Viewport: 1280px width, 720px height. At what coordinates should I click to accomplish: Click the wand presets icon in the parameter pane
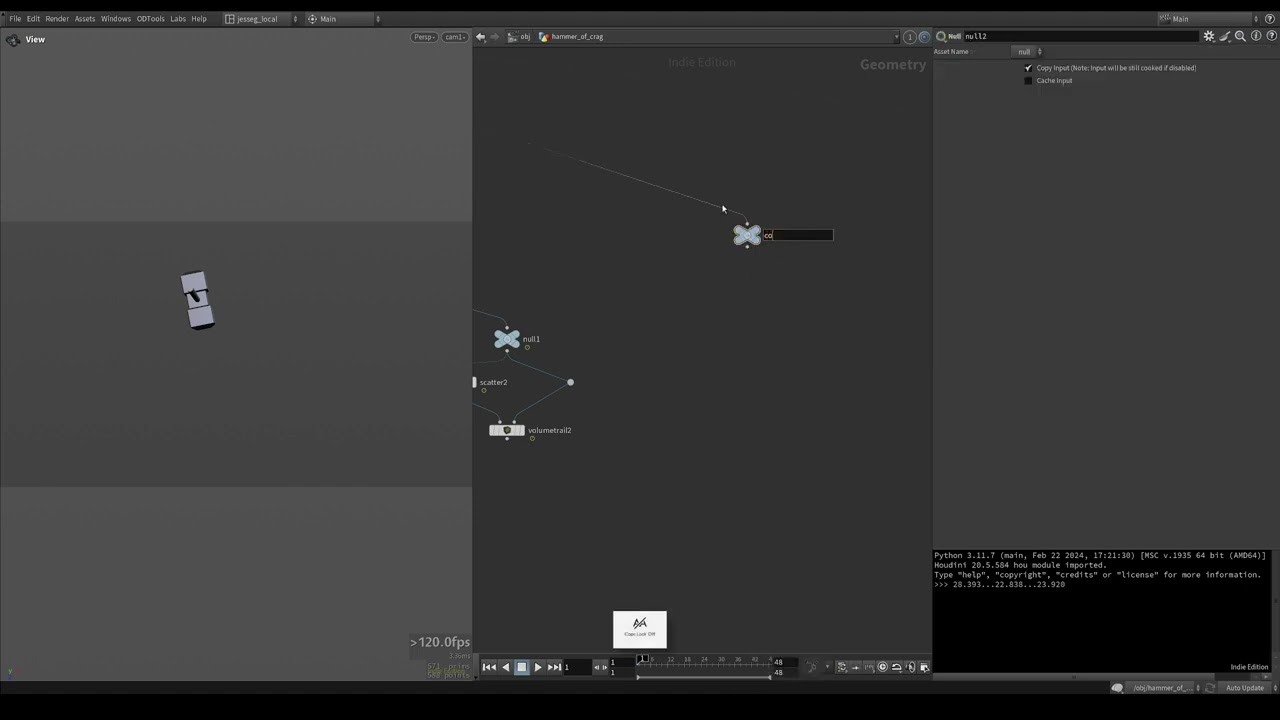coord(1225,36)
